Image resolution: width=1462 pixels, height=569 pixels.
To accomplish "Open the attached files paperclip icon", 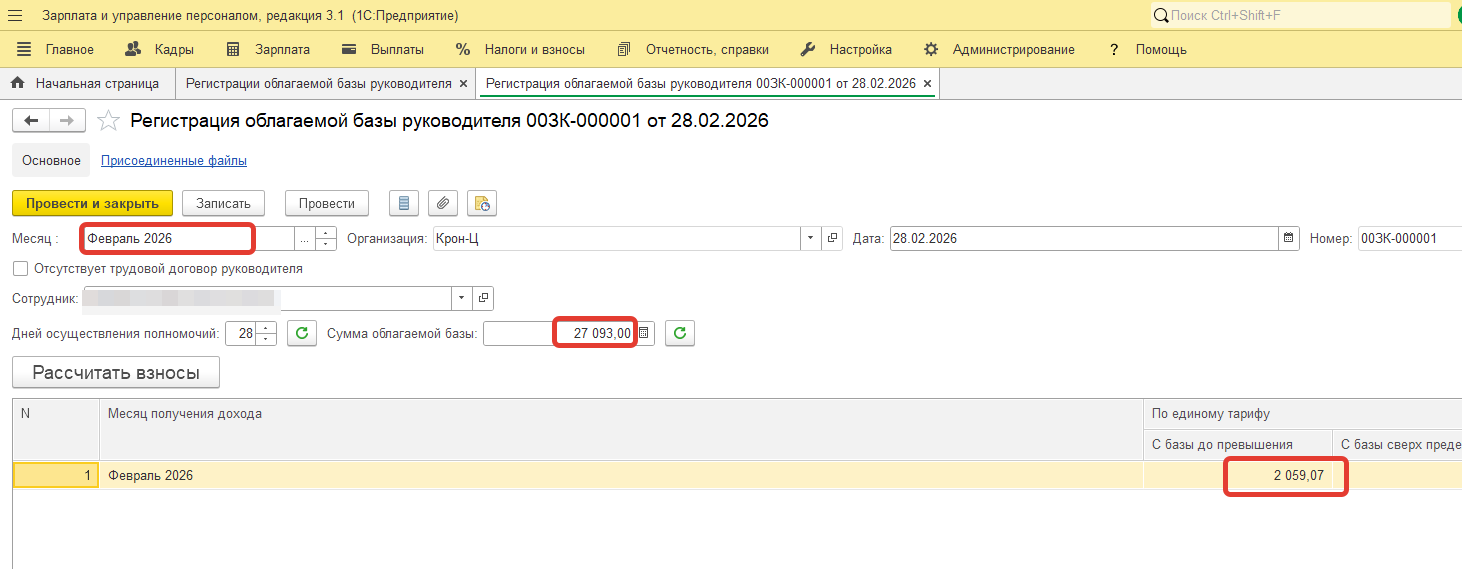I will point(443,203).
